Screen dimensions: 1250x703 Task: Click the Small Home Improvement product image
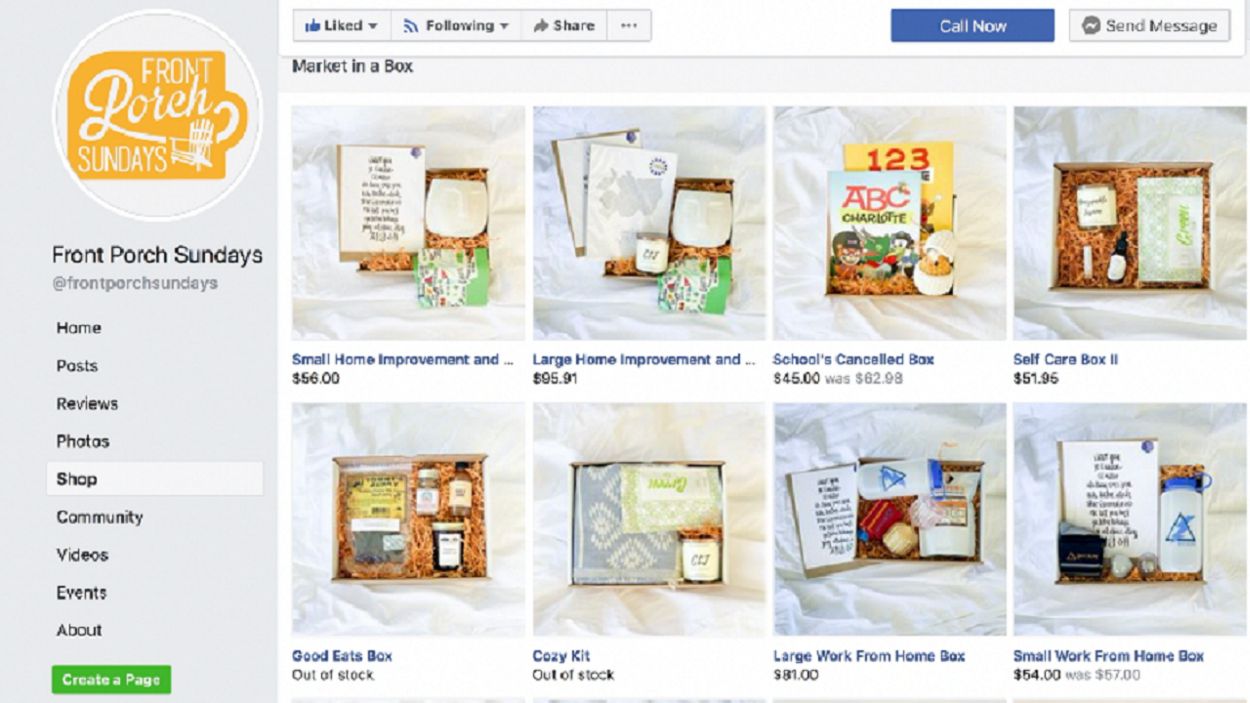point(408,223)
